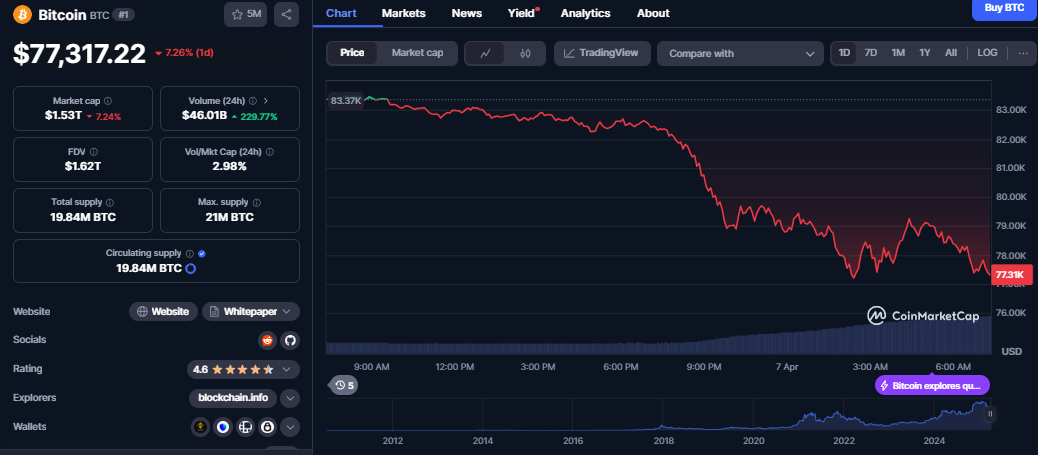
Task: Click the 2.98% Vol/Mkt Cap value
Action: 230,166
